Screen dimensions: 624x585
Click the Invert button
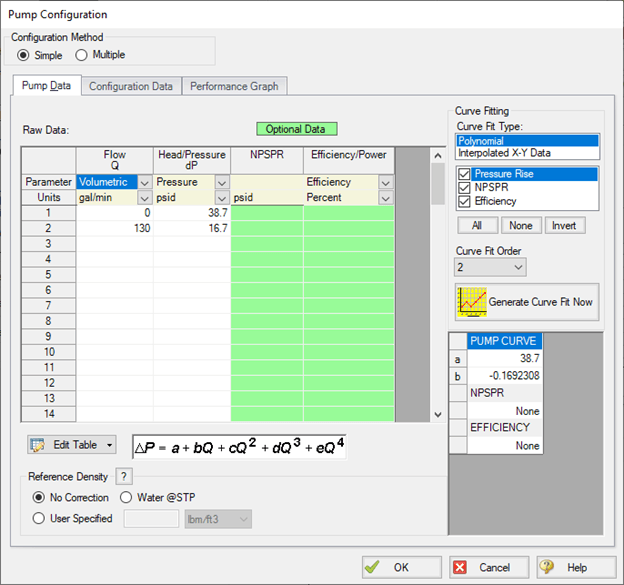[565, 226]
